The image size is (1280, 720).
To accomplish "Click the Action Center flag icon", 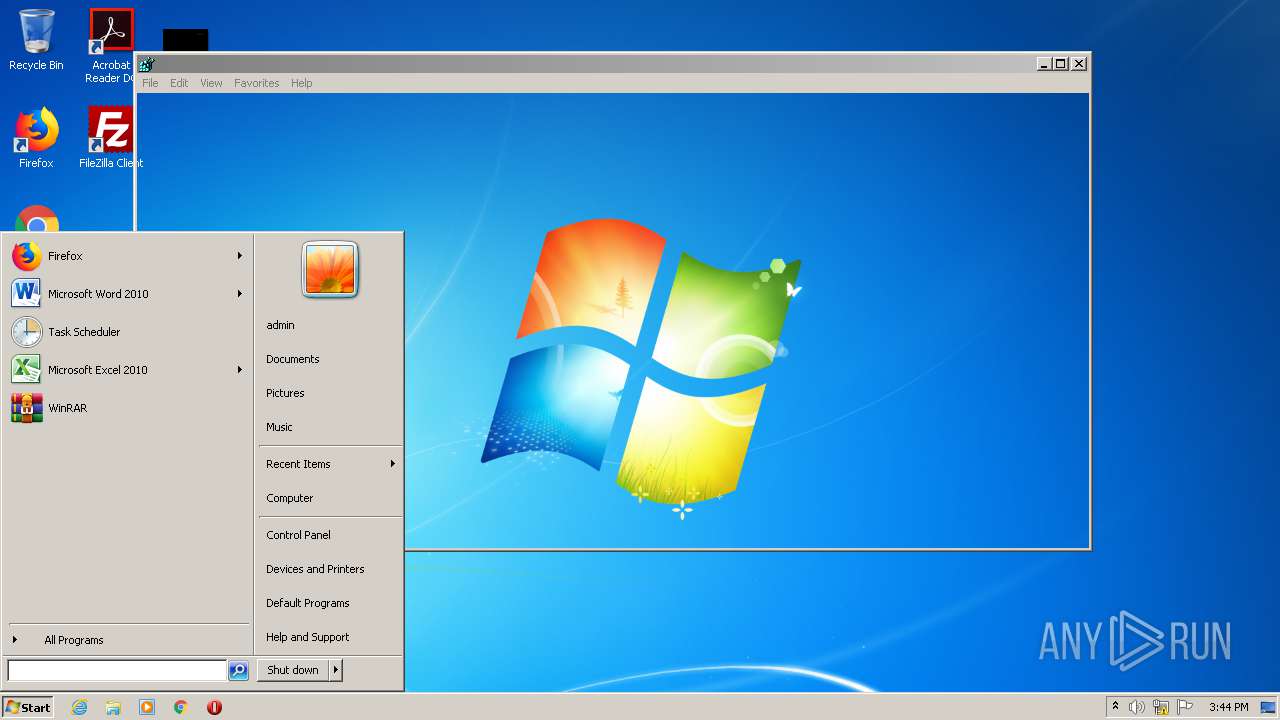I will click(x=1185, y=707).
